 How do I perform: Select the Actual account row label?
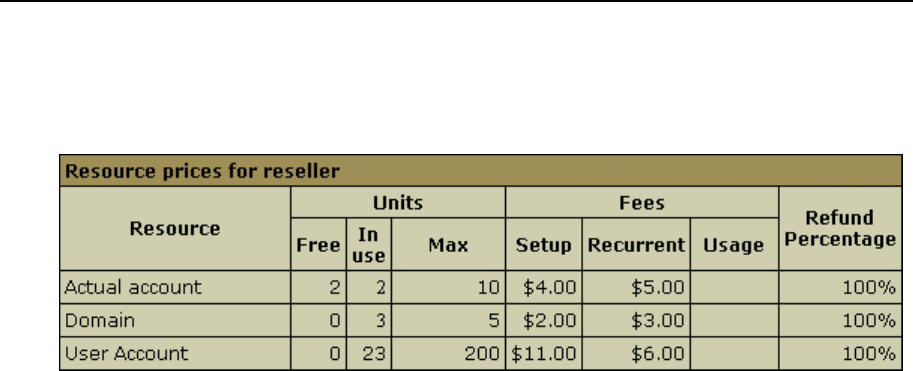point(133,287)
